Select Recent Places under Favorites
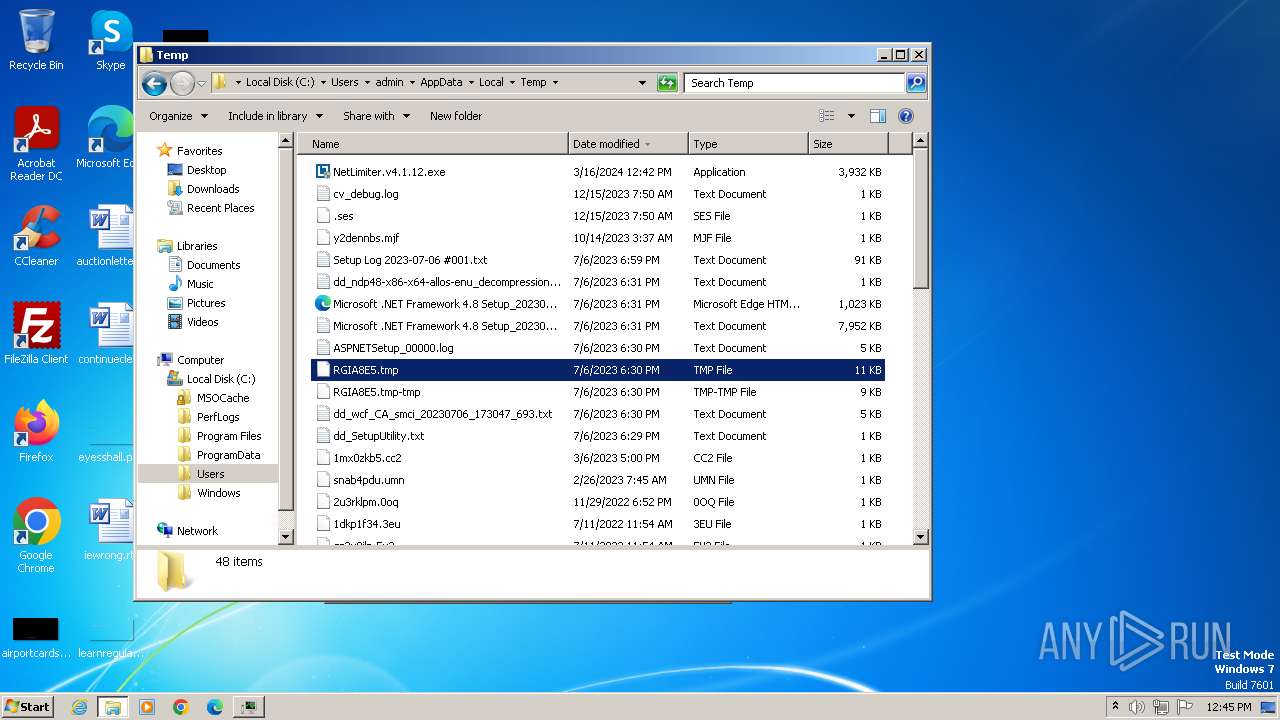The width and height of the screenshot is (1280, 720). [x=220, y=208]
